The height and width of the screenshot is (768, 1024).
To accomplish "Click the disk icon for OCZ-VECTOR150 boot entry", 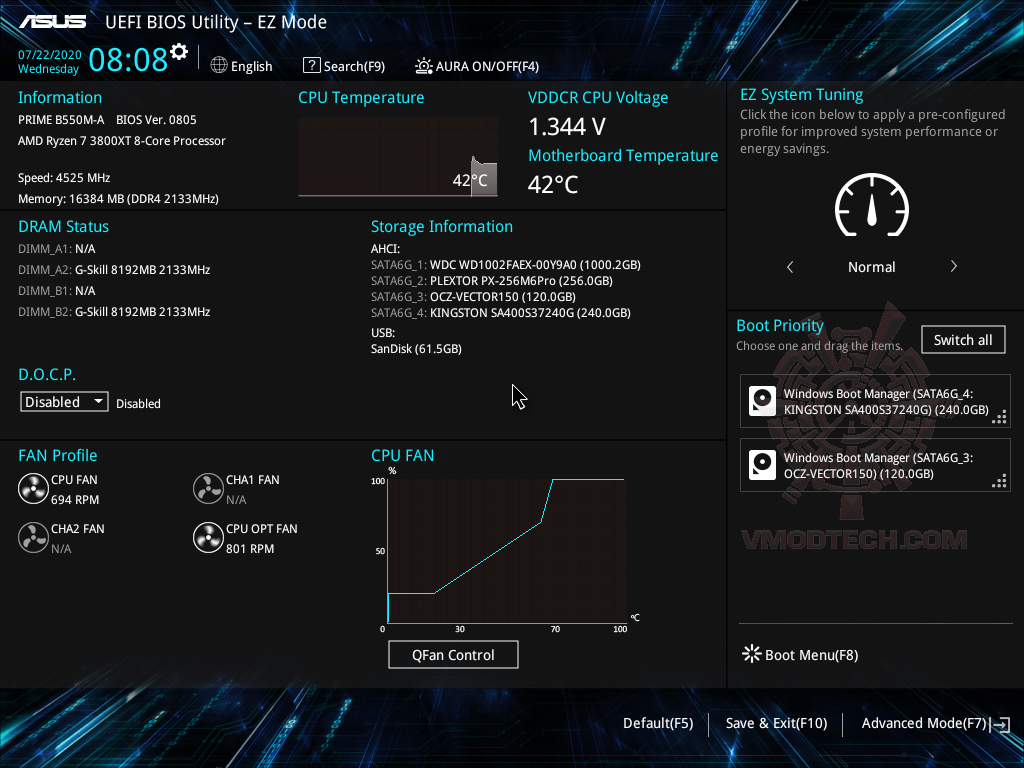I will pyautogui.click(x=762, y=465).
